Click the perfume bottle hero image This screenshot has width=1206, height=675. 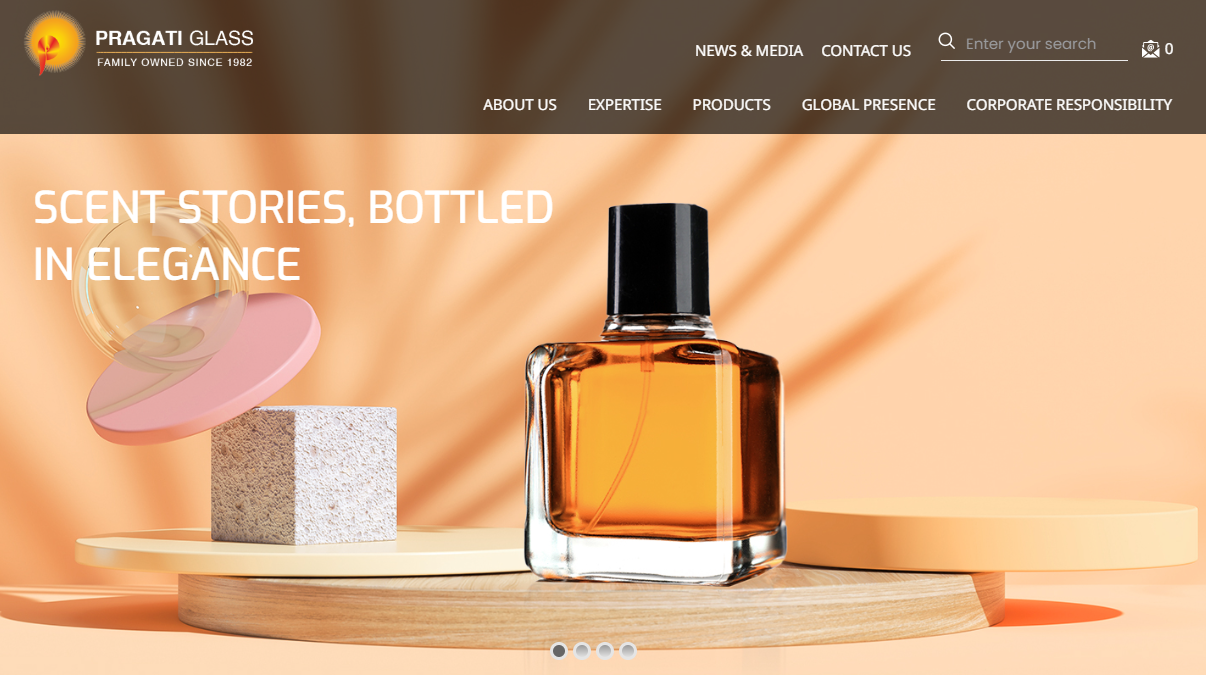(x=655, y=393)
